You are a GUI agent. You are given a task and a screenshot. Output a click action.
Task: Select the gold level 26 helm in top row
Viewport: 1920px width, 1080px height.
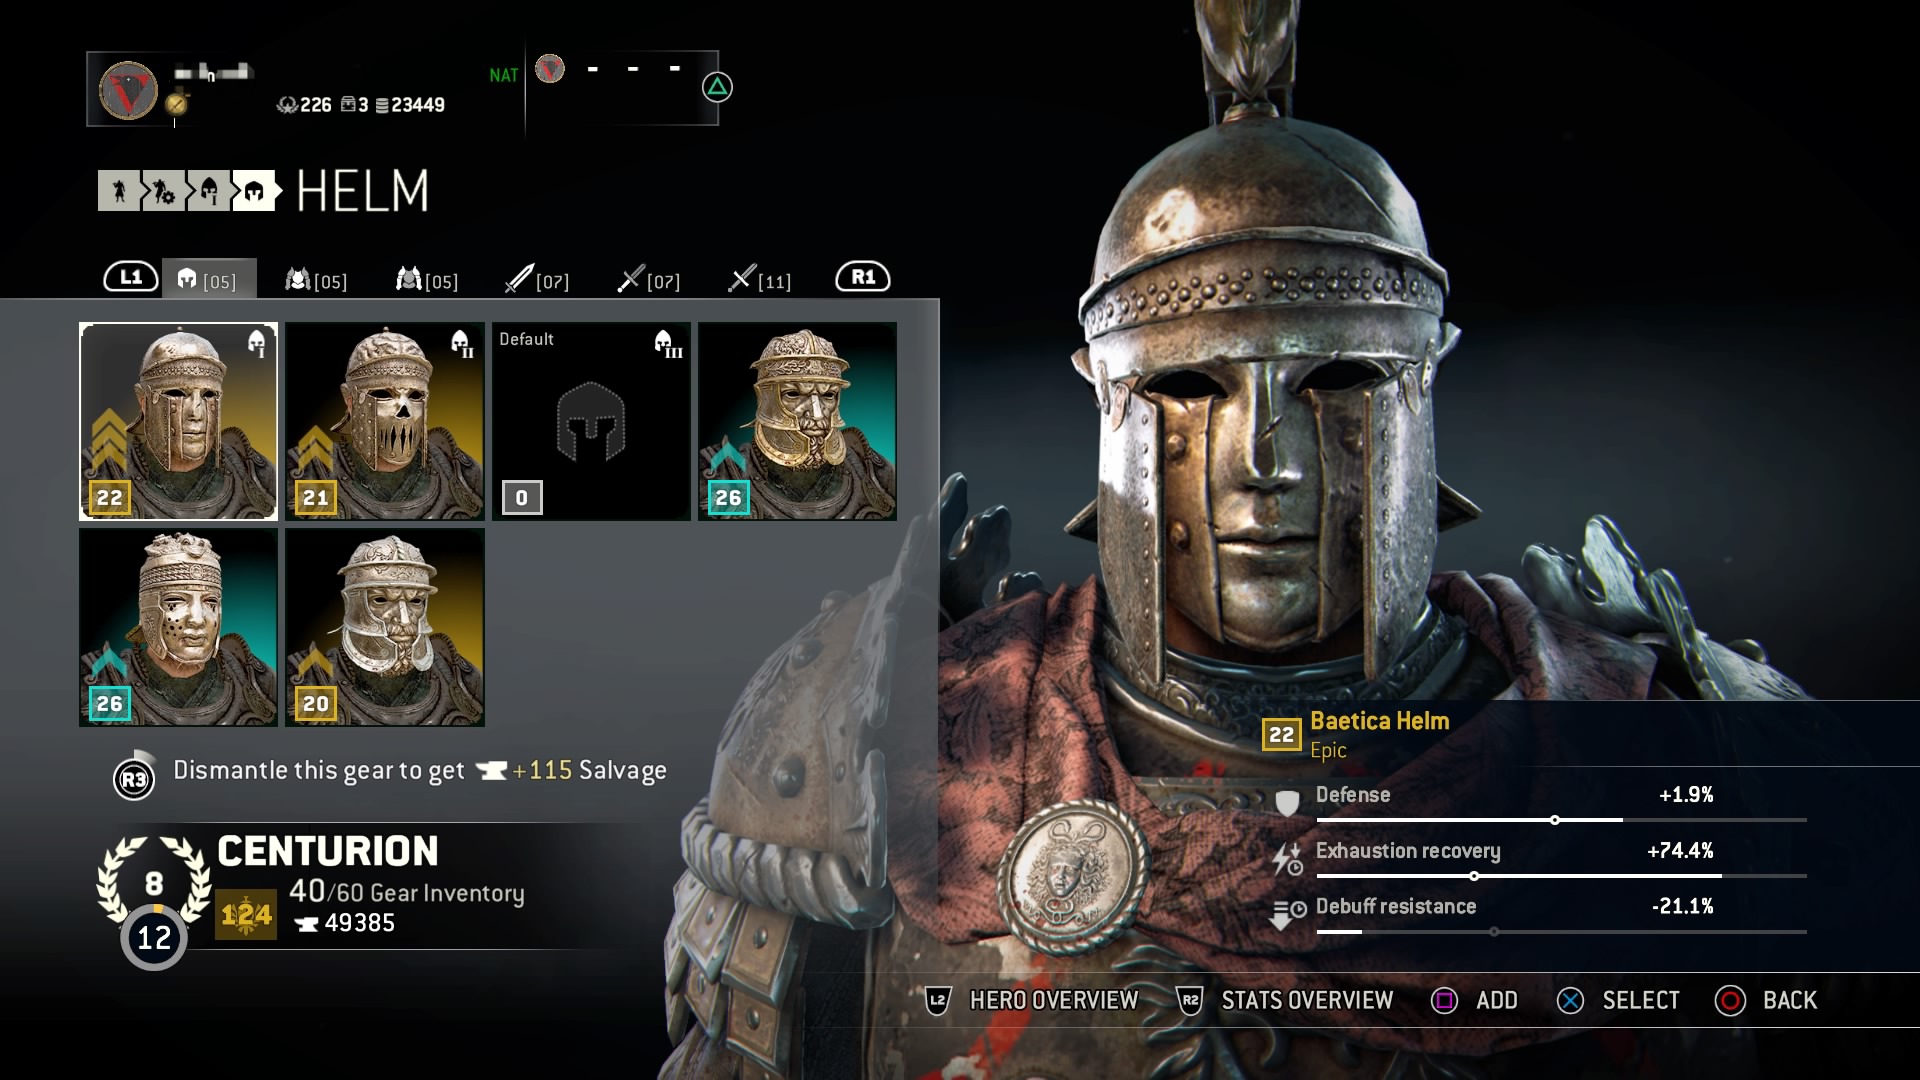coord(797,421)
